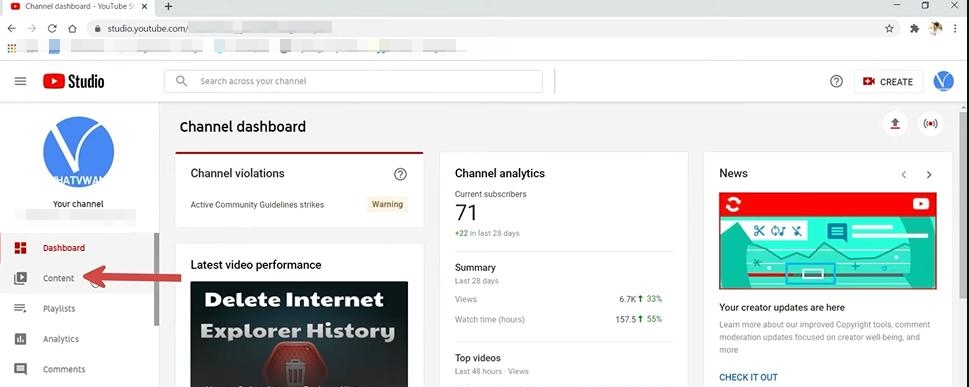
Task: Bookmark the page with the star icon
Action: click(889, 28)
